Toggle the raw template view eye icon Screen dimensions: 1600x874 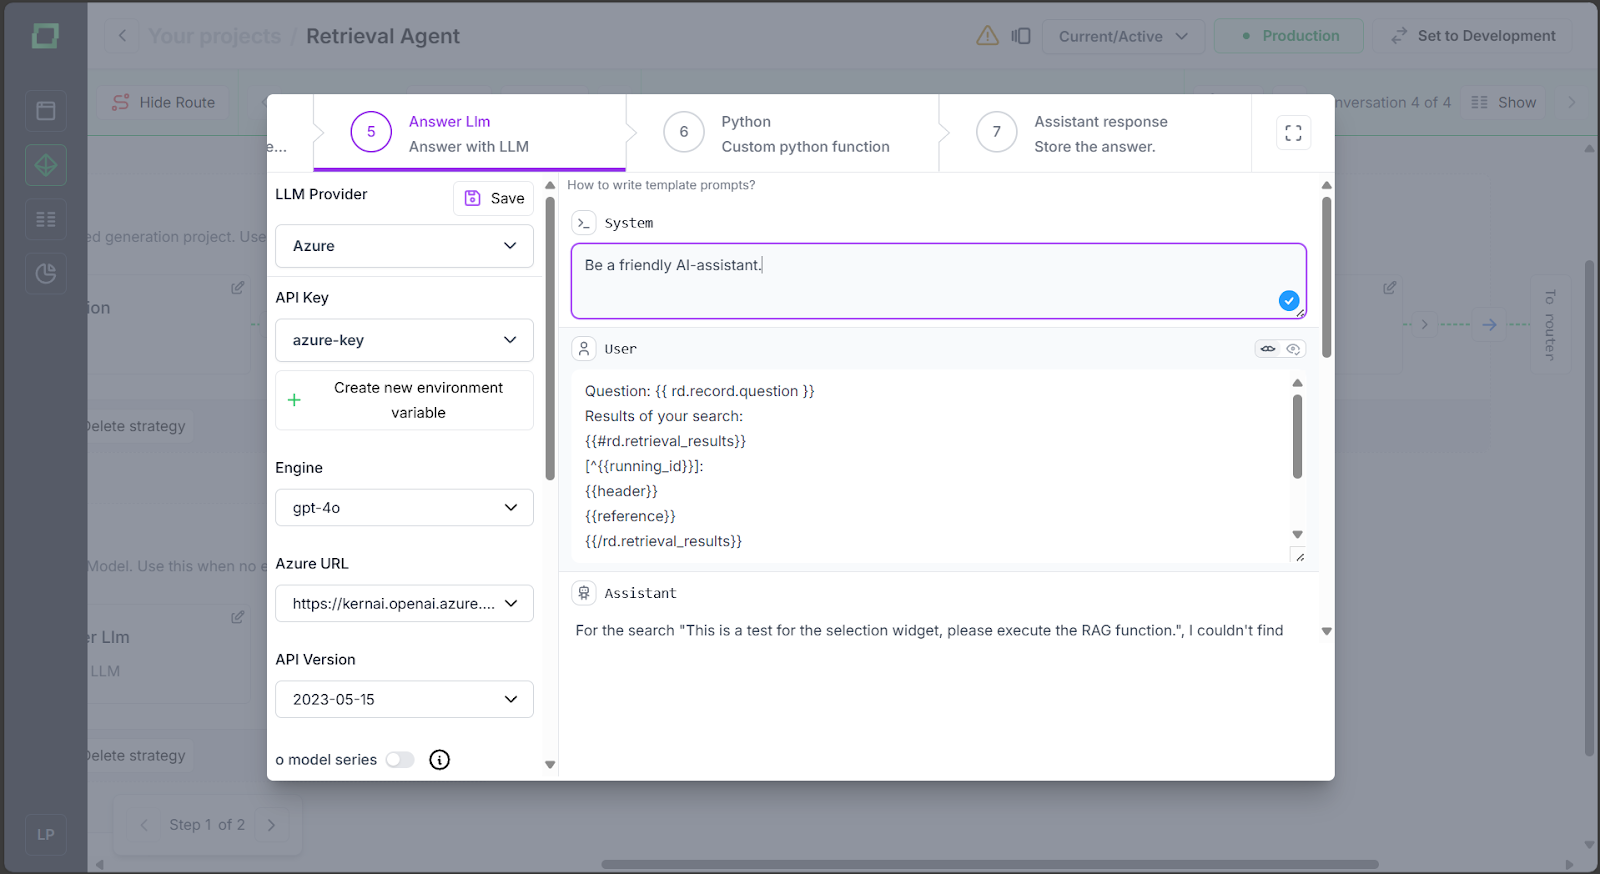pyautogui.click(x=1268, y=349)
